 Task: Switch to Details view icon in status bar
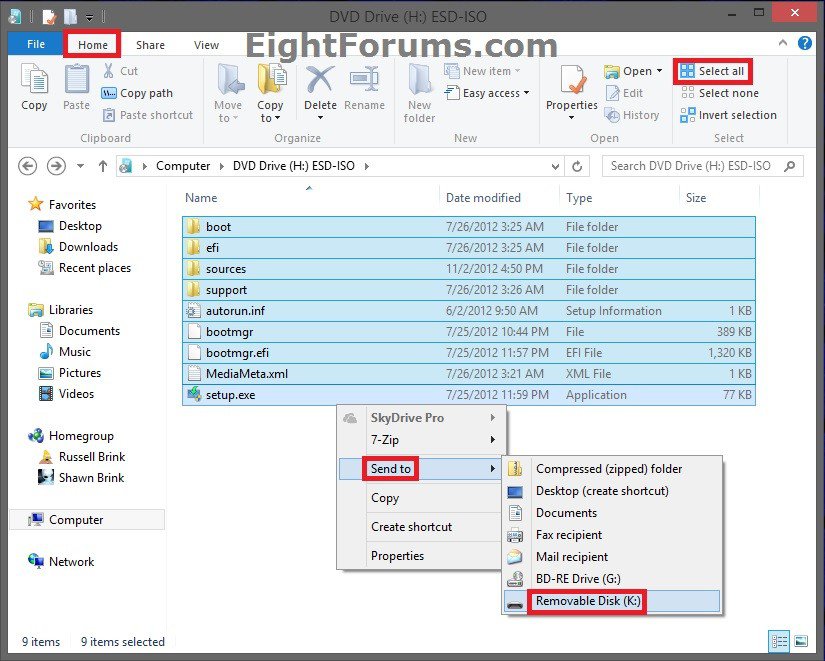(779, 642)
